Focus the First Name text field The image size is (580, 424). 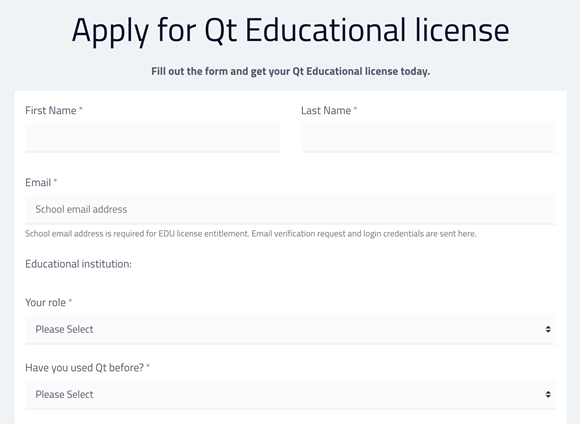tap(152, 137)
